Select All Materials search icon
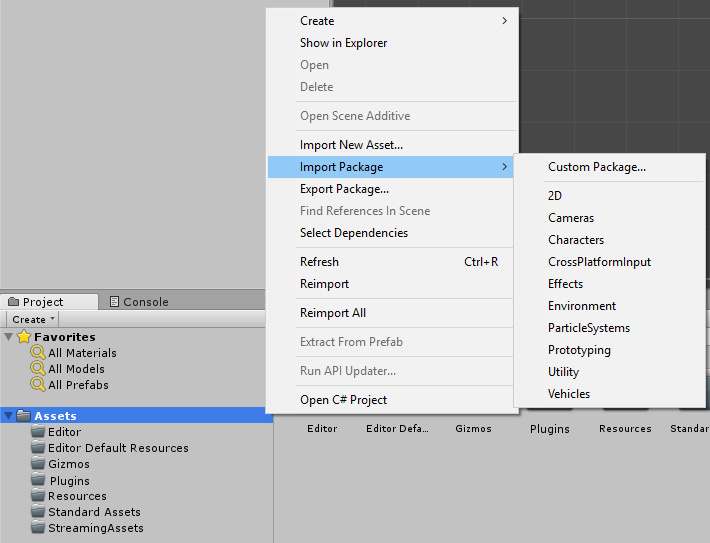 tap(38, 353)
